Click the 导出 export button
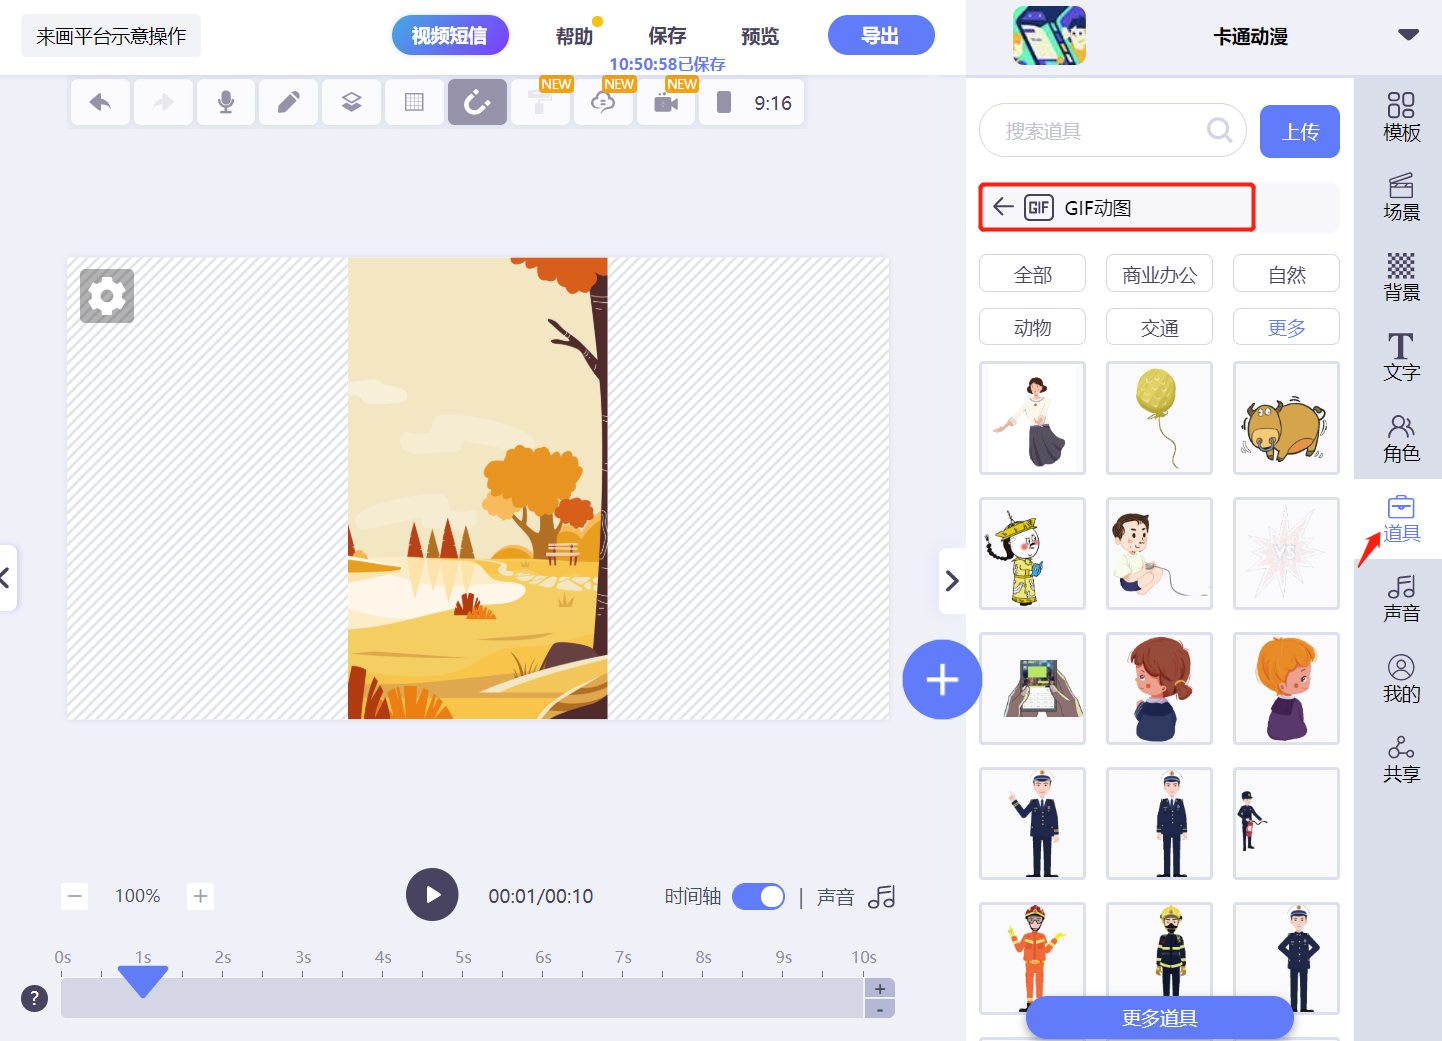The height and width of the screenshot is (1041, 1442). [881, 36]
